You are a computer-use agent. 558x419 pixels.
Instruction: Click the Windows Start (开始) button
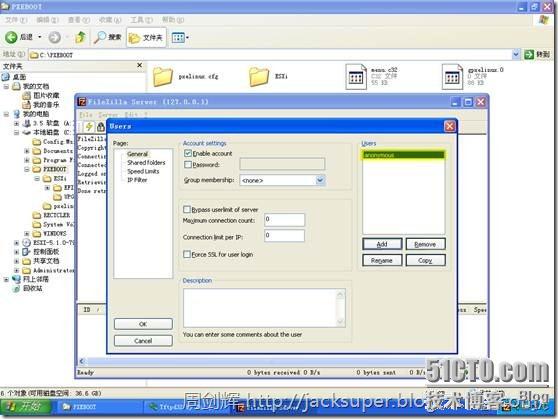(x=26, y=407)
